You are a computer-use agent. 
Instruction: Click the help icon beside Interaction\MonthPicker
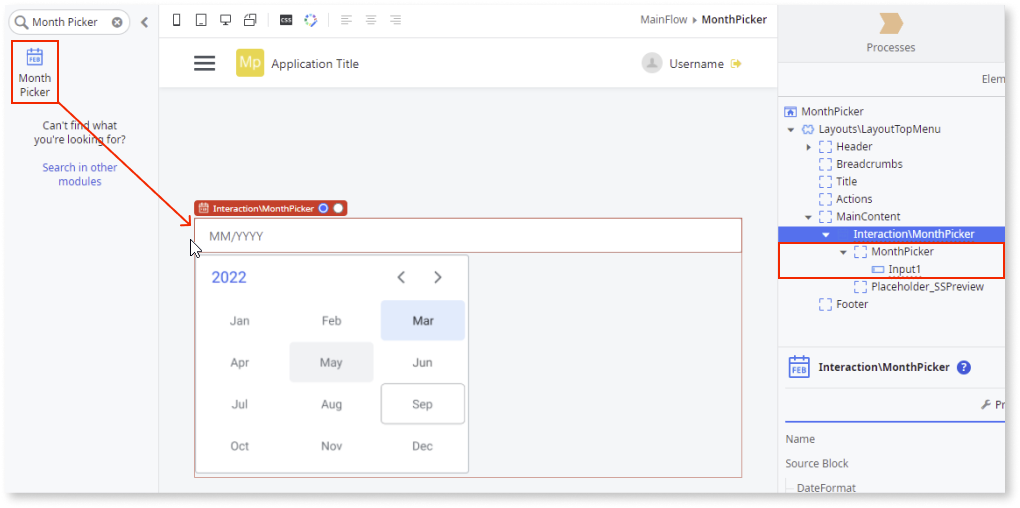(x=964, y=367)
